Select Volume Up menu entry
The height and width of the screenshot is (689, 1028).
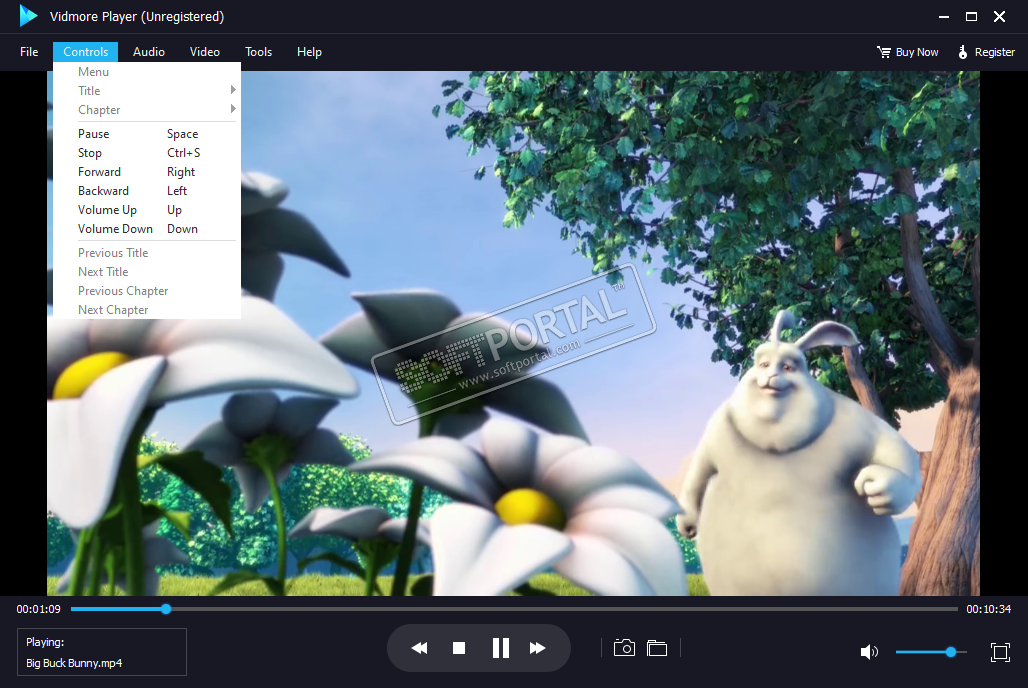pyautogui.click(x=147, y=210)
